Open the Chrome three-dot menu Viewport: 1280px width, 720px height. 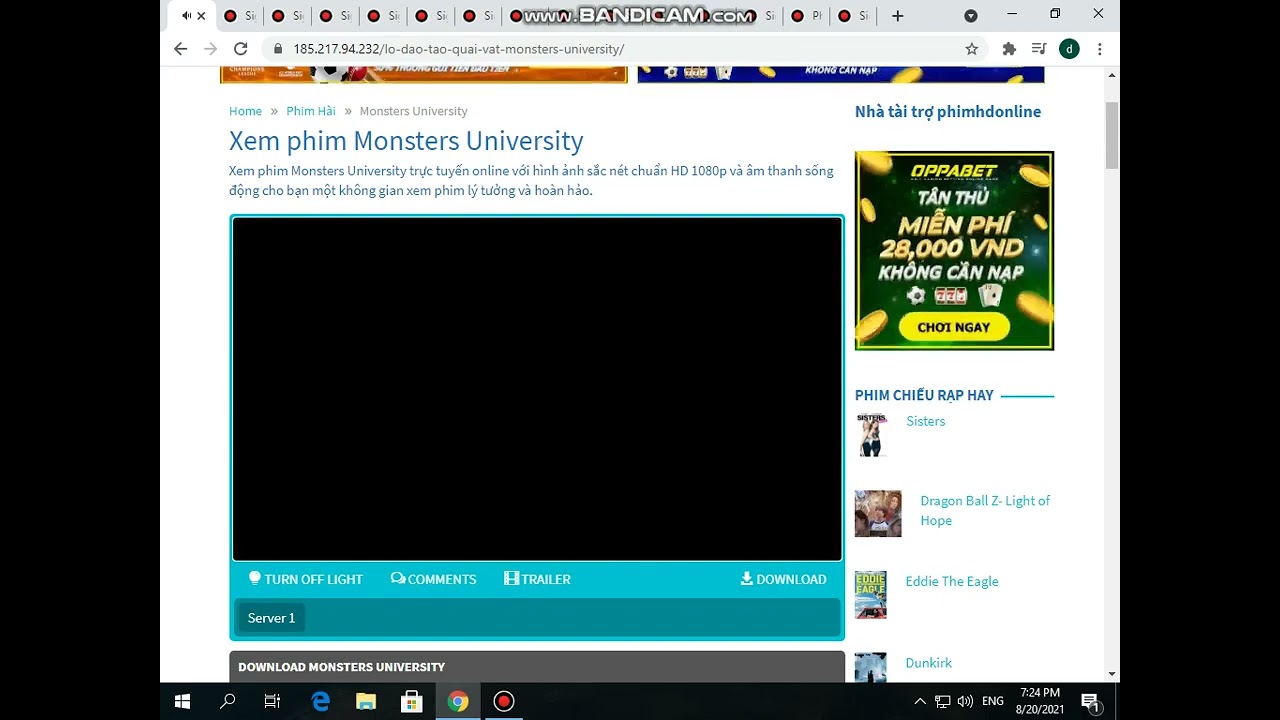pyautogui.click(x=1099, y=48)
